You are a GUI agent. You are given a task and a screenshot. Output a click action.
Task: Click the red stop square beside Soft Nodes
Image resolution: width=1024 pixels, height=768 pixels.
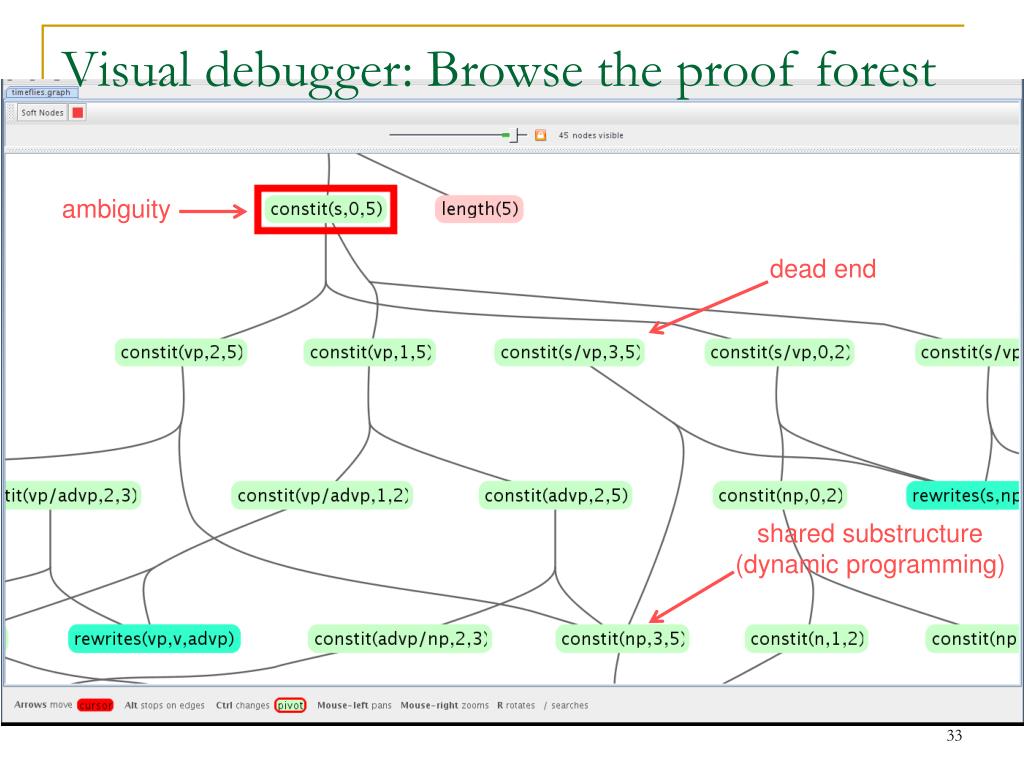click(x=78, y=112)
